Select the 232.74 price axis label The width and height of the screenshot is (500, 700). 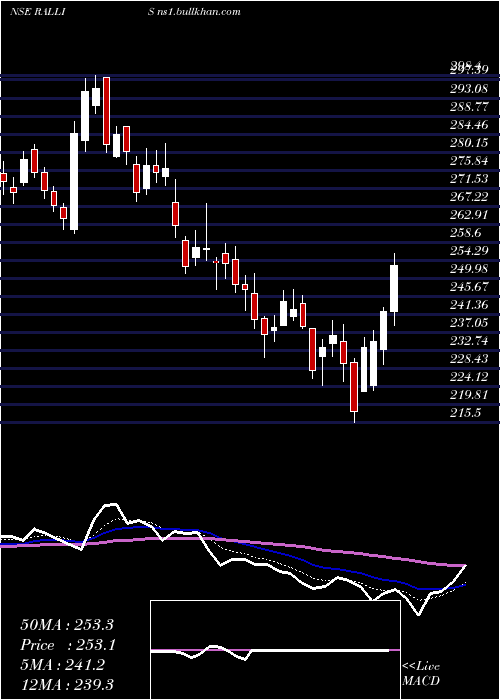click(x=468, y=341)
